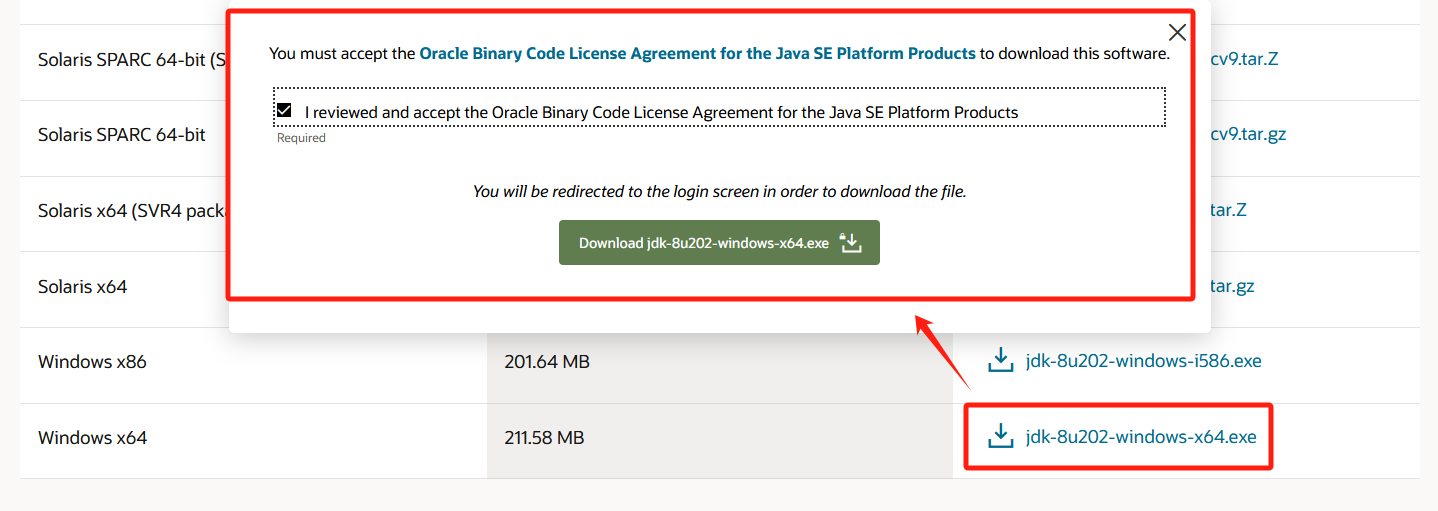Click the redirected to login screen notice

[x=719, y=191]
